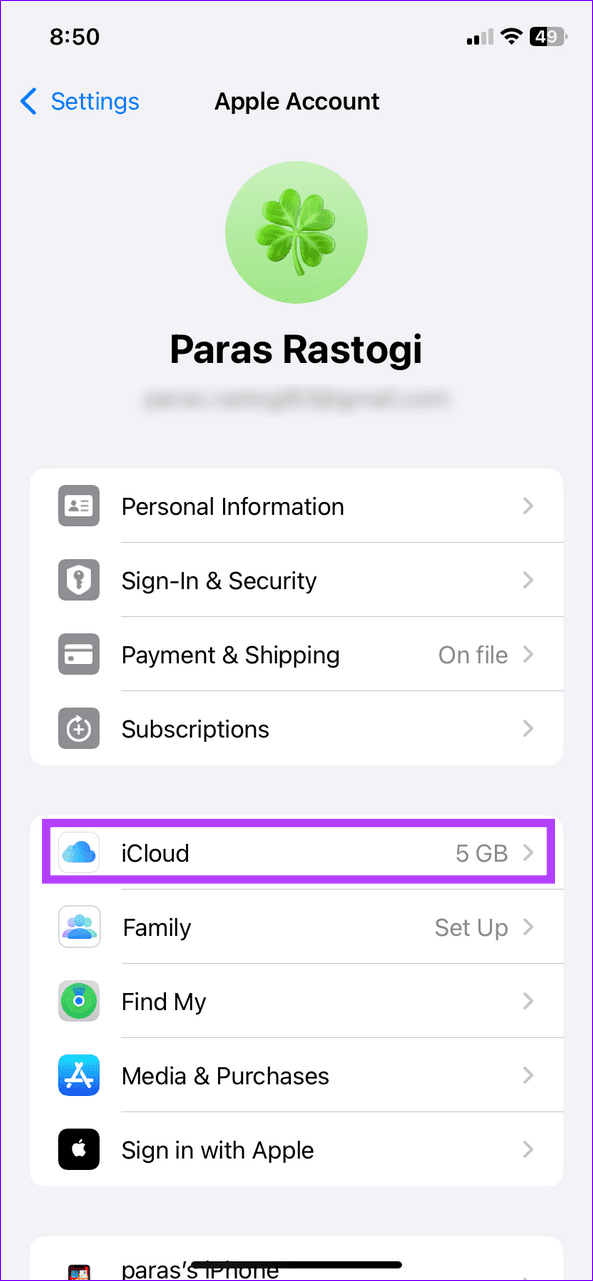
Task: Expand the iCloud row chevron
Action: pyautogui.click(x=530, y=853)
